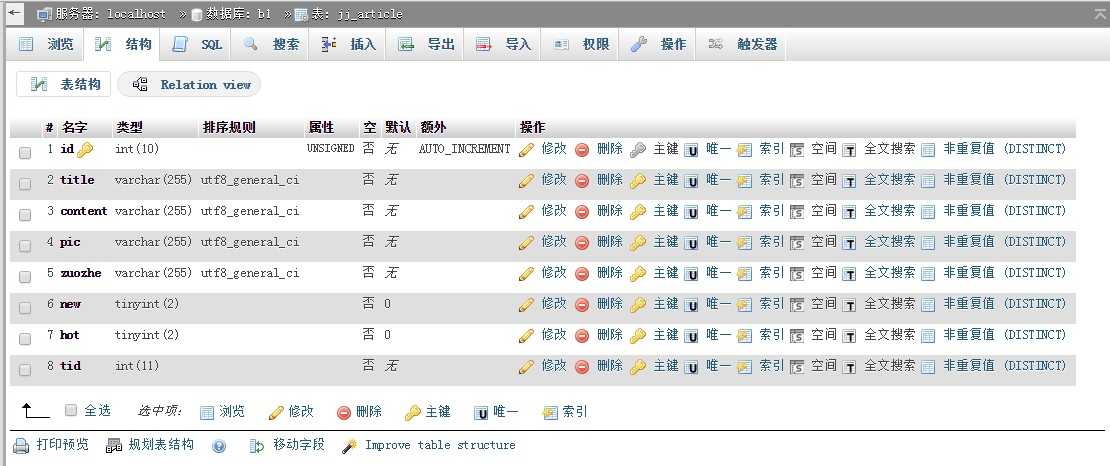Check the checkbox for the tid row
Screen dimensions: 1110x466
[25, 370]
